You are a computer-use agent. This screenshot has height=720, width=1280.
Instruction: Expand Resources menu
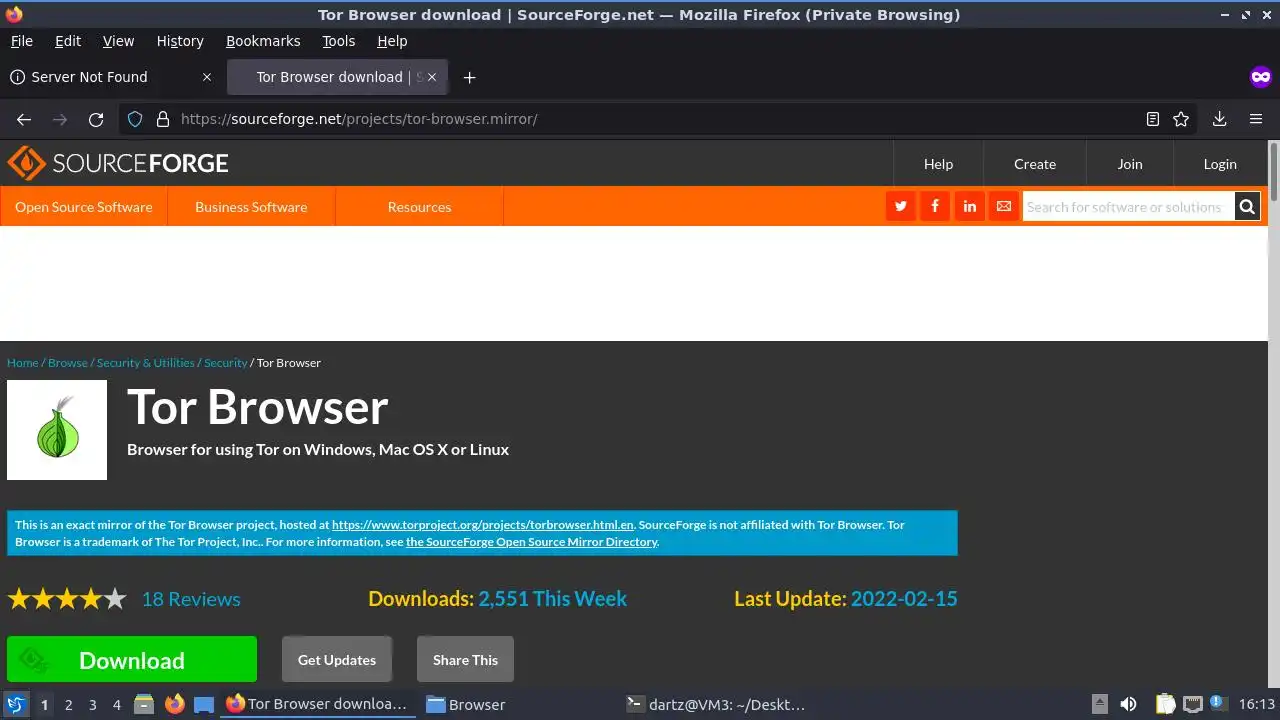[x=419, y=207]
